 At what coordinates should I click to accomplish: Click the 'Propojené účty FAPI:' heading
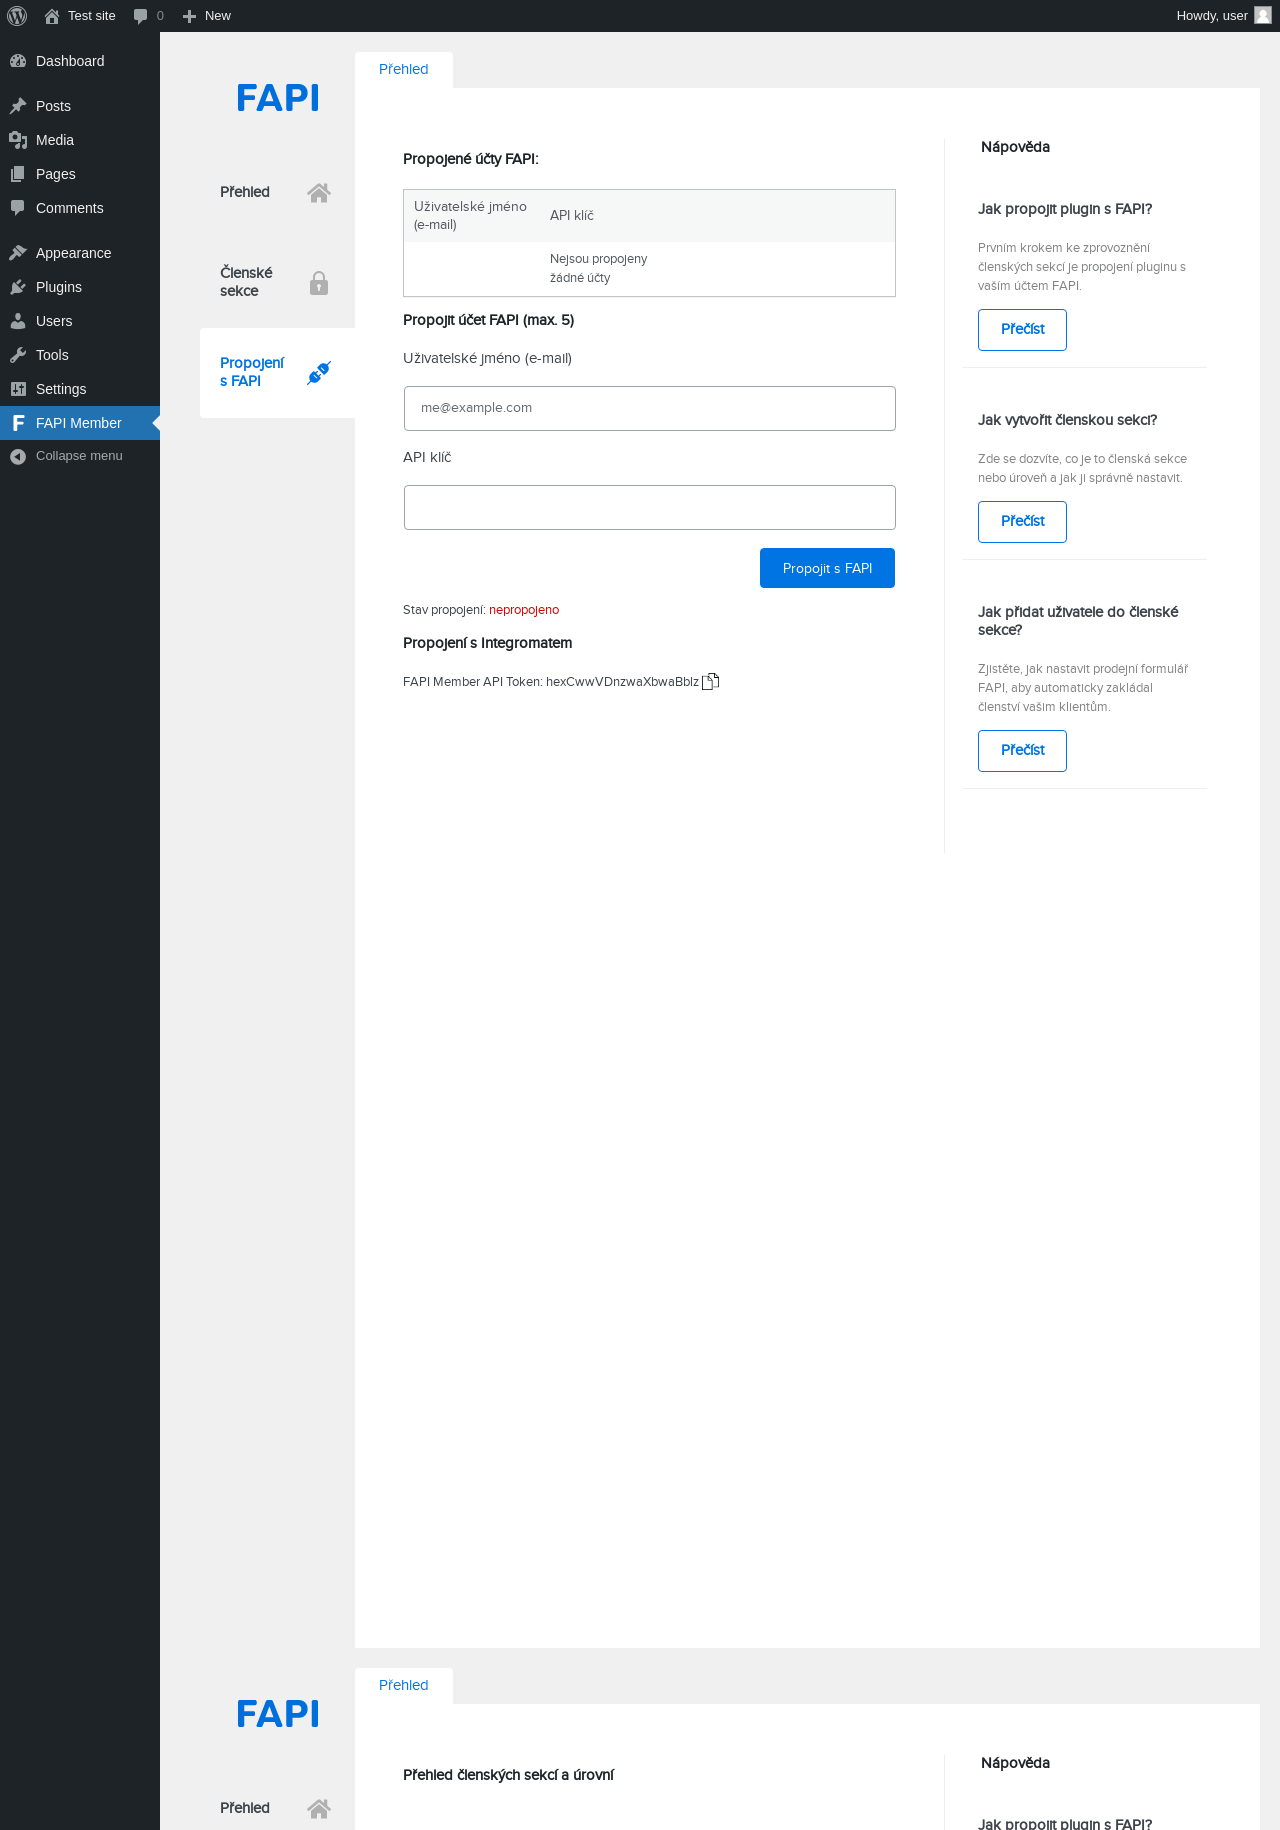(471, 159)
